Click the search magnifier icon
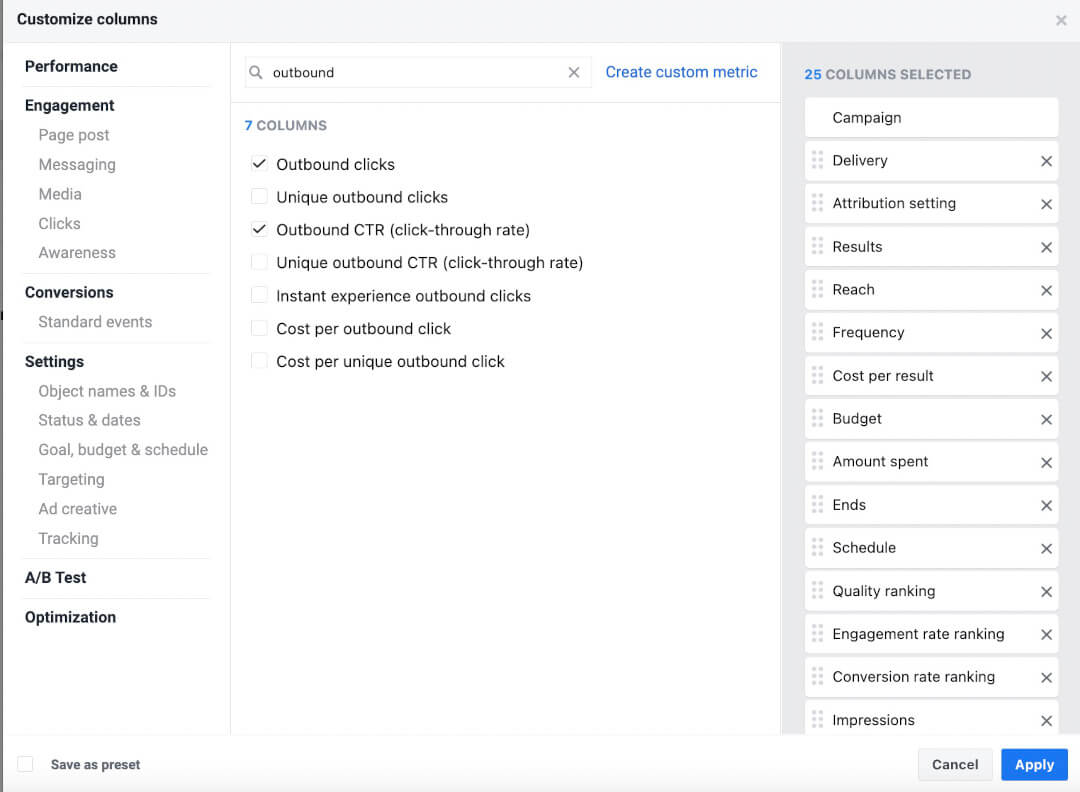 pos(256,72)
